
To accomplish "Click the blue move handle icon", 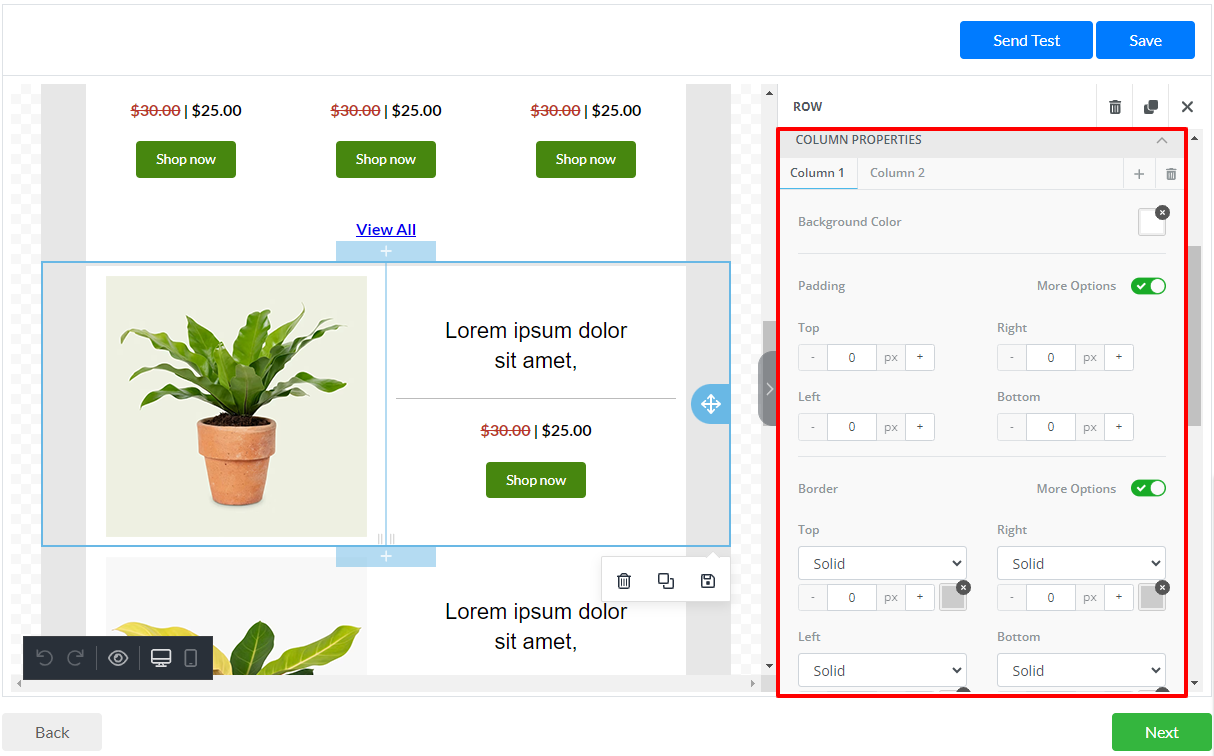I will (710, 404).
